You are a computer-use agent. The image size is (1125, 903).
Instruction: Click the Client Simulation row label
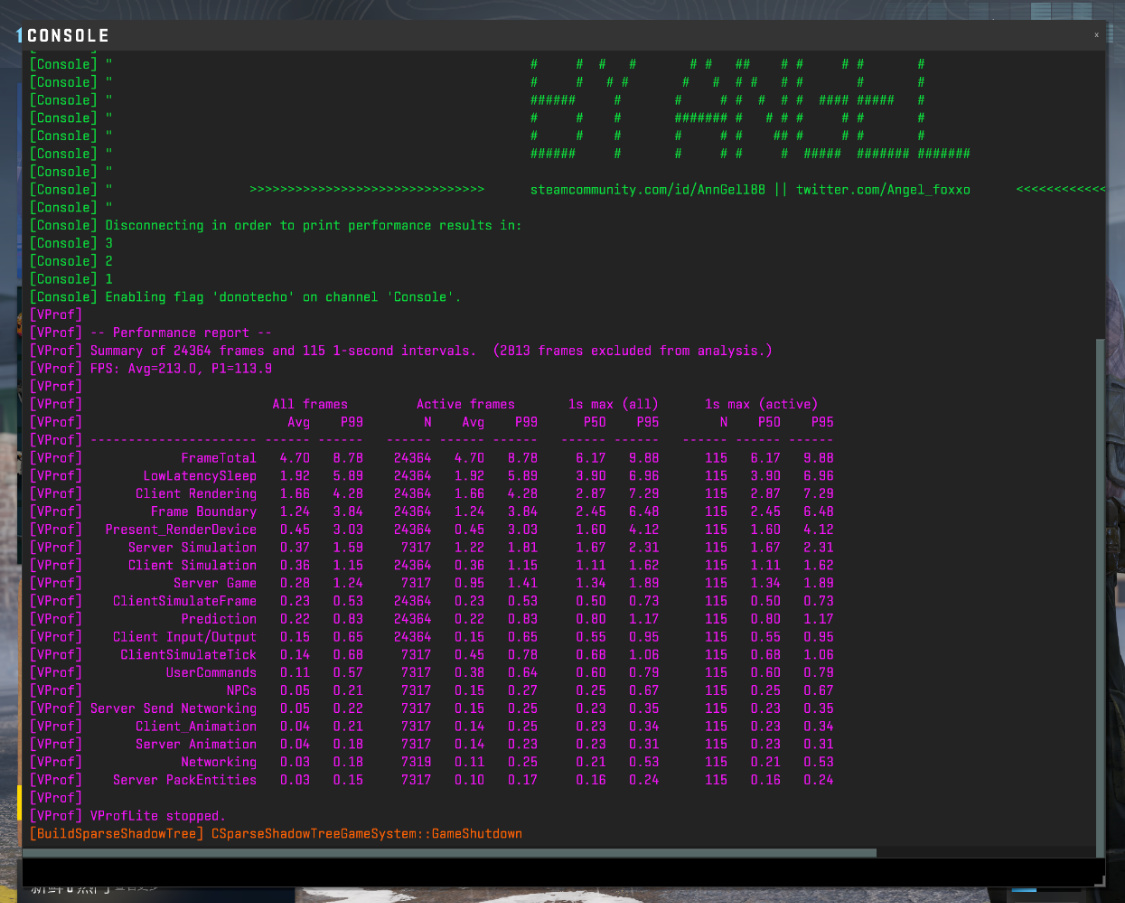click(192, 565)
